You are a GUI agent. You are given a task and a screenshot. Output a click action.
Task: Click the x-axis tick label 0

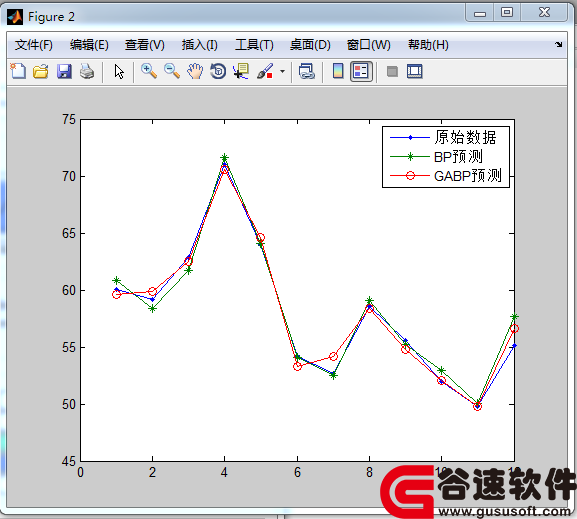80,472
